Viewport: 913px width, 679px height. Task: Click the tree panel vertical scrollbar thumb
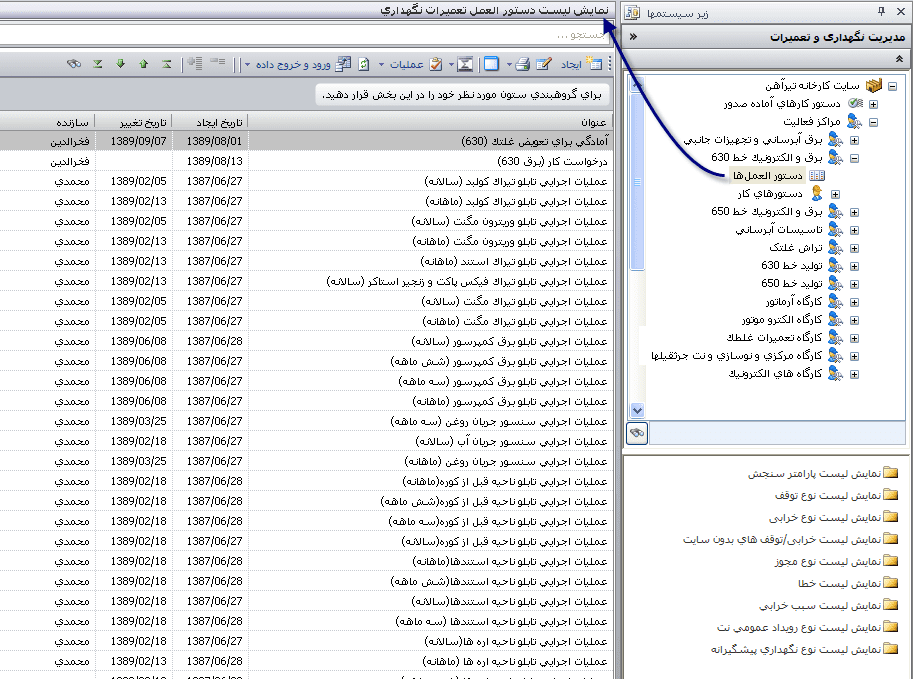(x=638, y=180)
